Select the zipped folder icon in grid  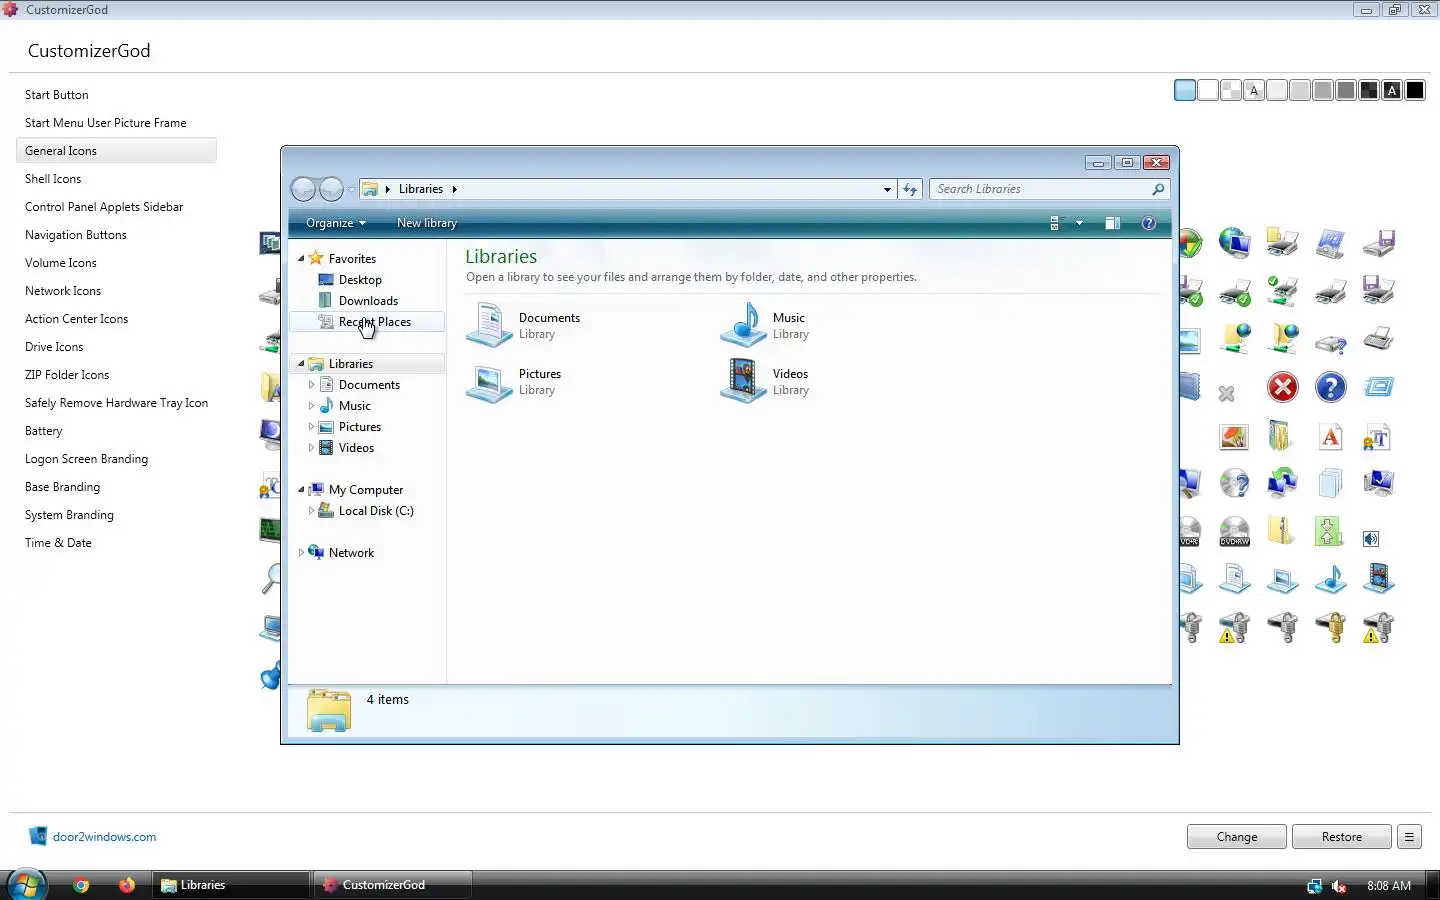click(1282, 531)
